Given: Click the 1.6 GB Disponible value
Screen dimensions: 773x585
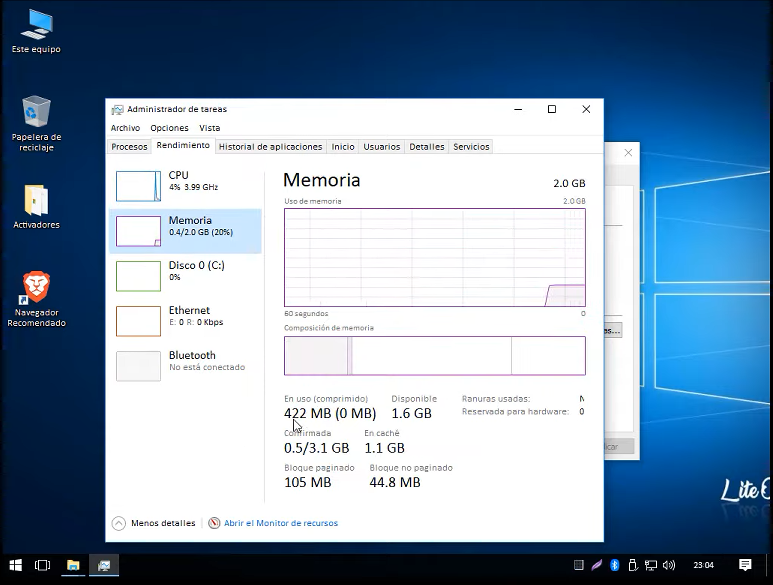Looking at the screenshot, I should pos(412,413).
